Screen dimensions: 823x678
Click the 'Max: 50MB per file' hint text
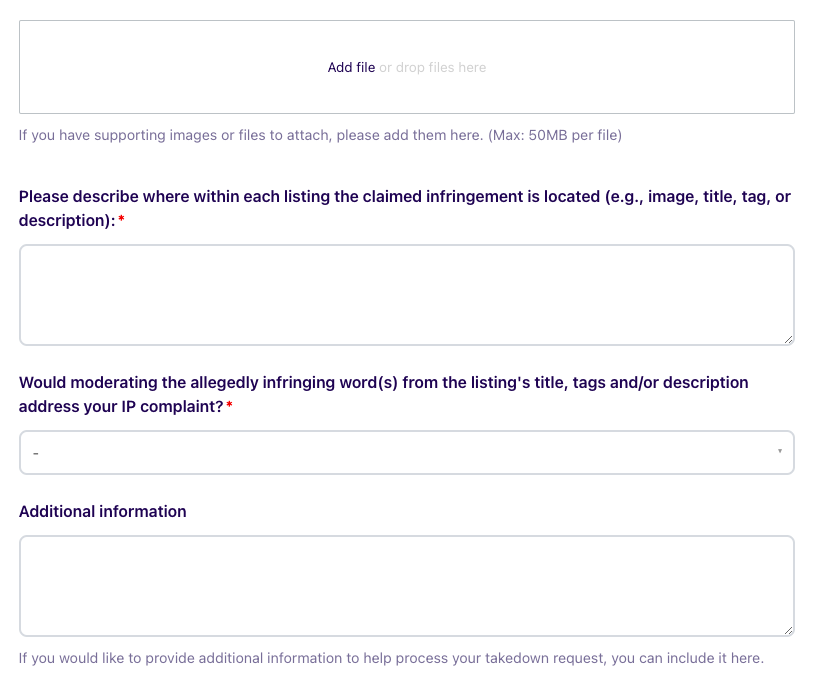(555, 135)
